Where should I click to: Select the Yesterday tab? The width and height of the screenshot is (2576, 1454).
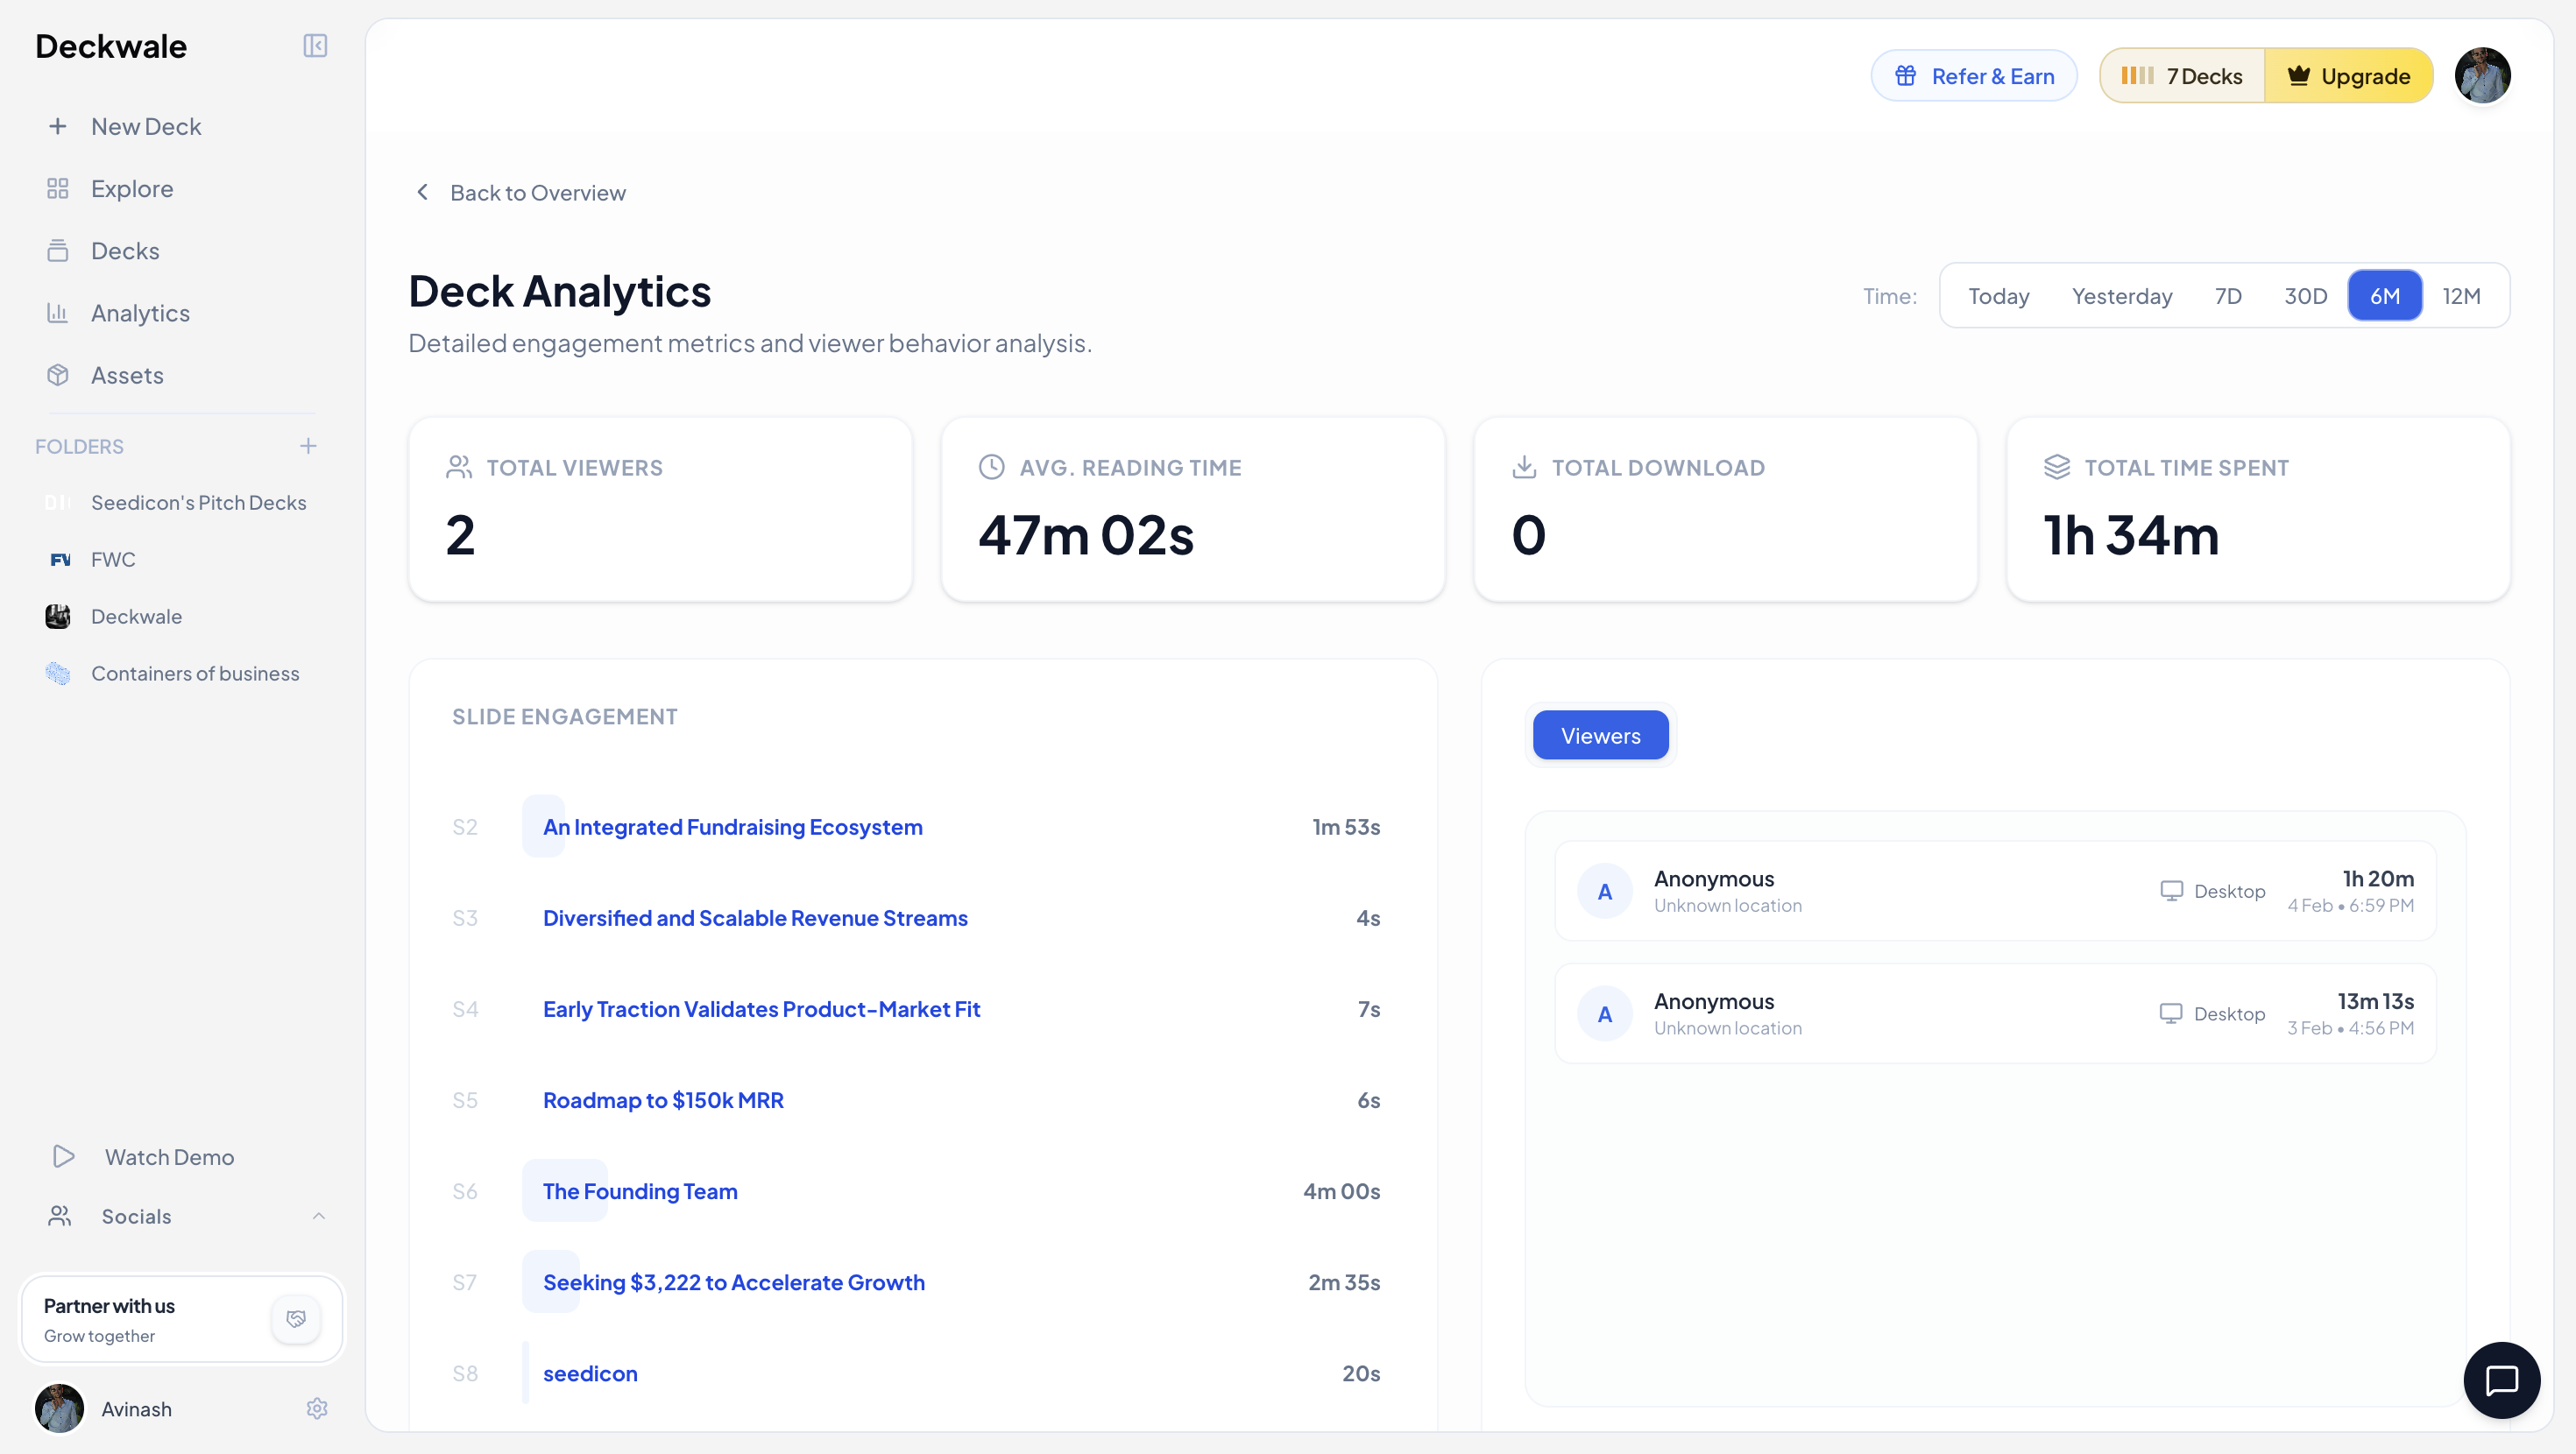2122,295
